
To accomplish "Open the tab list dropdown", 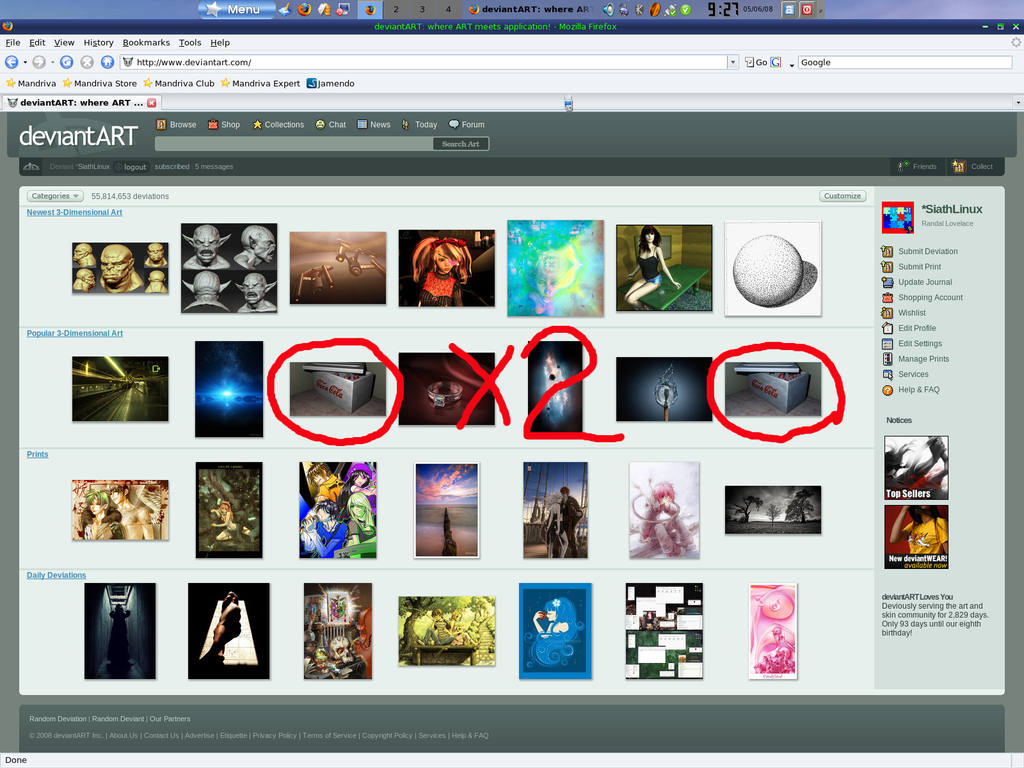I will 1017,103.
